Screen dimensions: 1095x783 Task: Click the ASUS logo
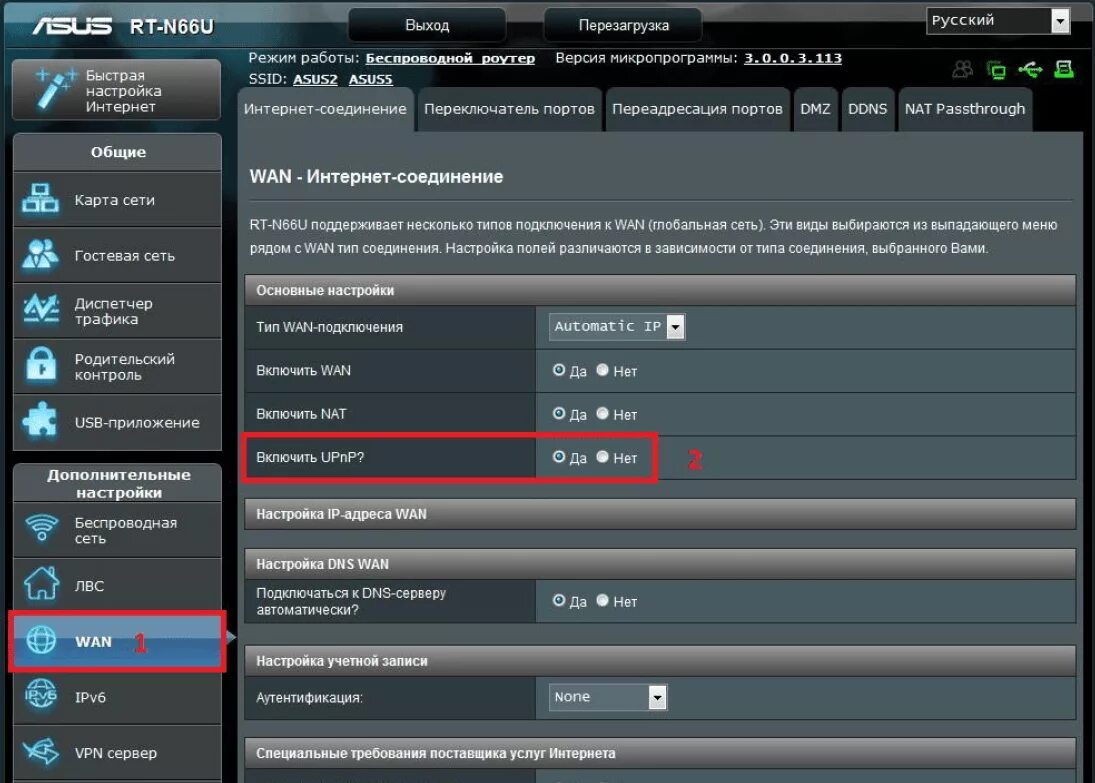[x=72, y=26]
